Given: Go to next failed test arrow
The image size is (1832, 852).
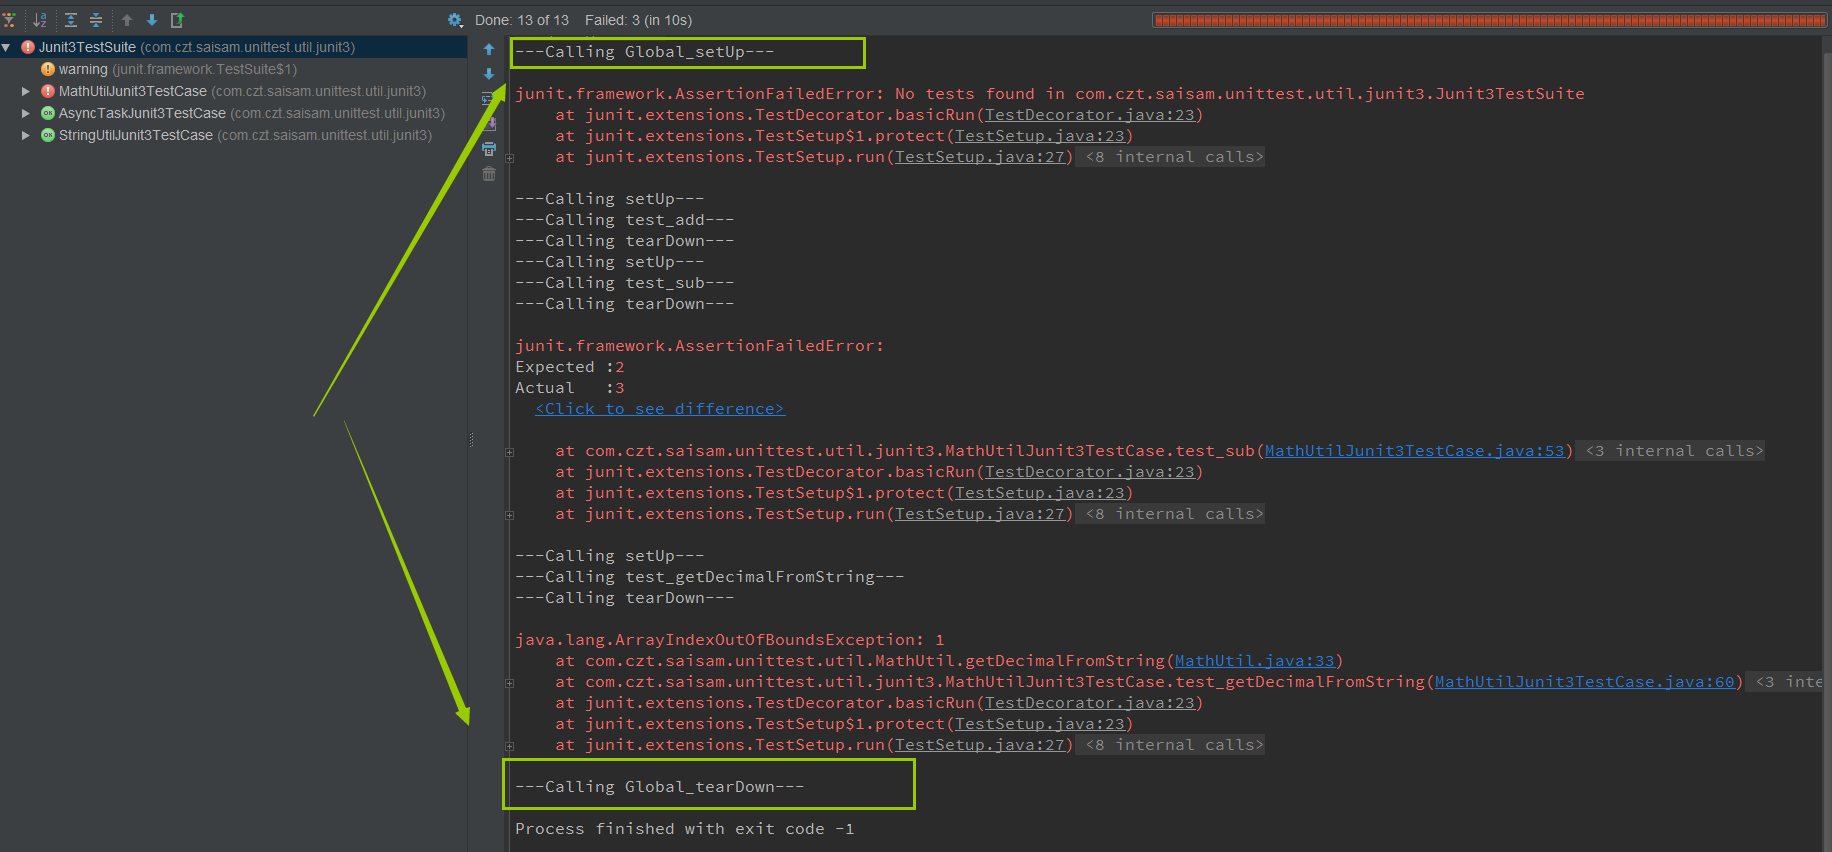Looking at the screenshot, I should (x=152, y=20).
